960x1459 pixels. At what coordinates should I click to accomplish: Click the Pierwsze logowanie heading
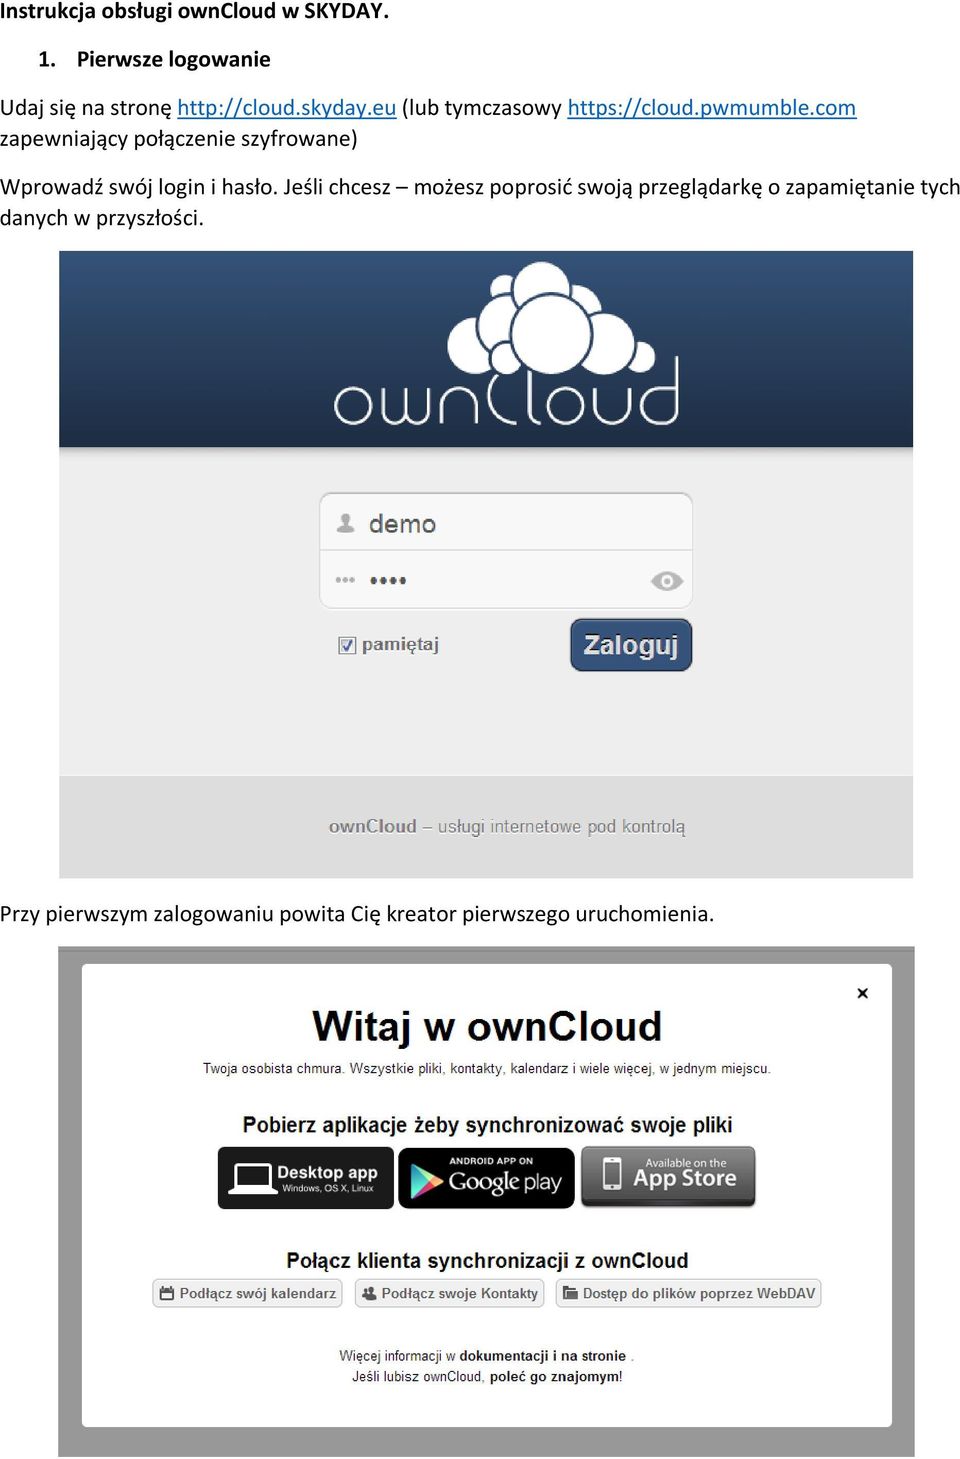coord(173,59)
